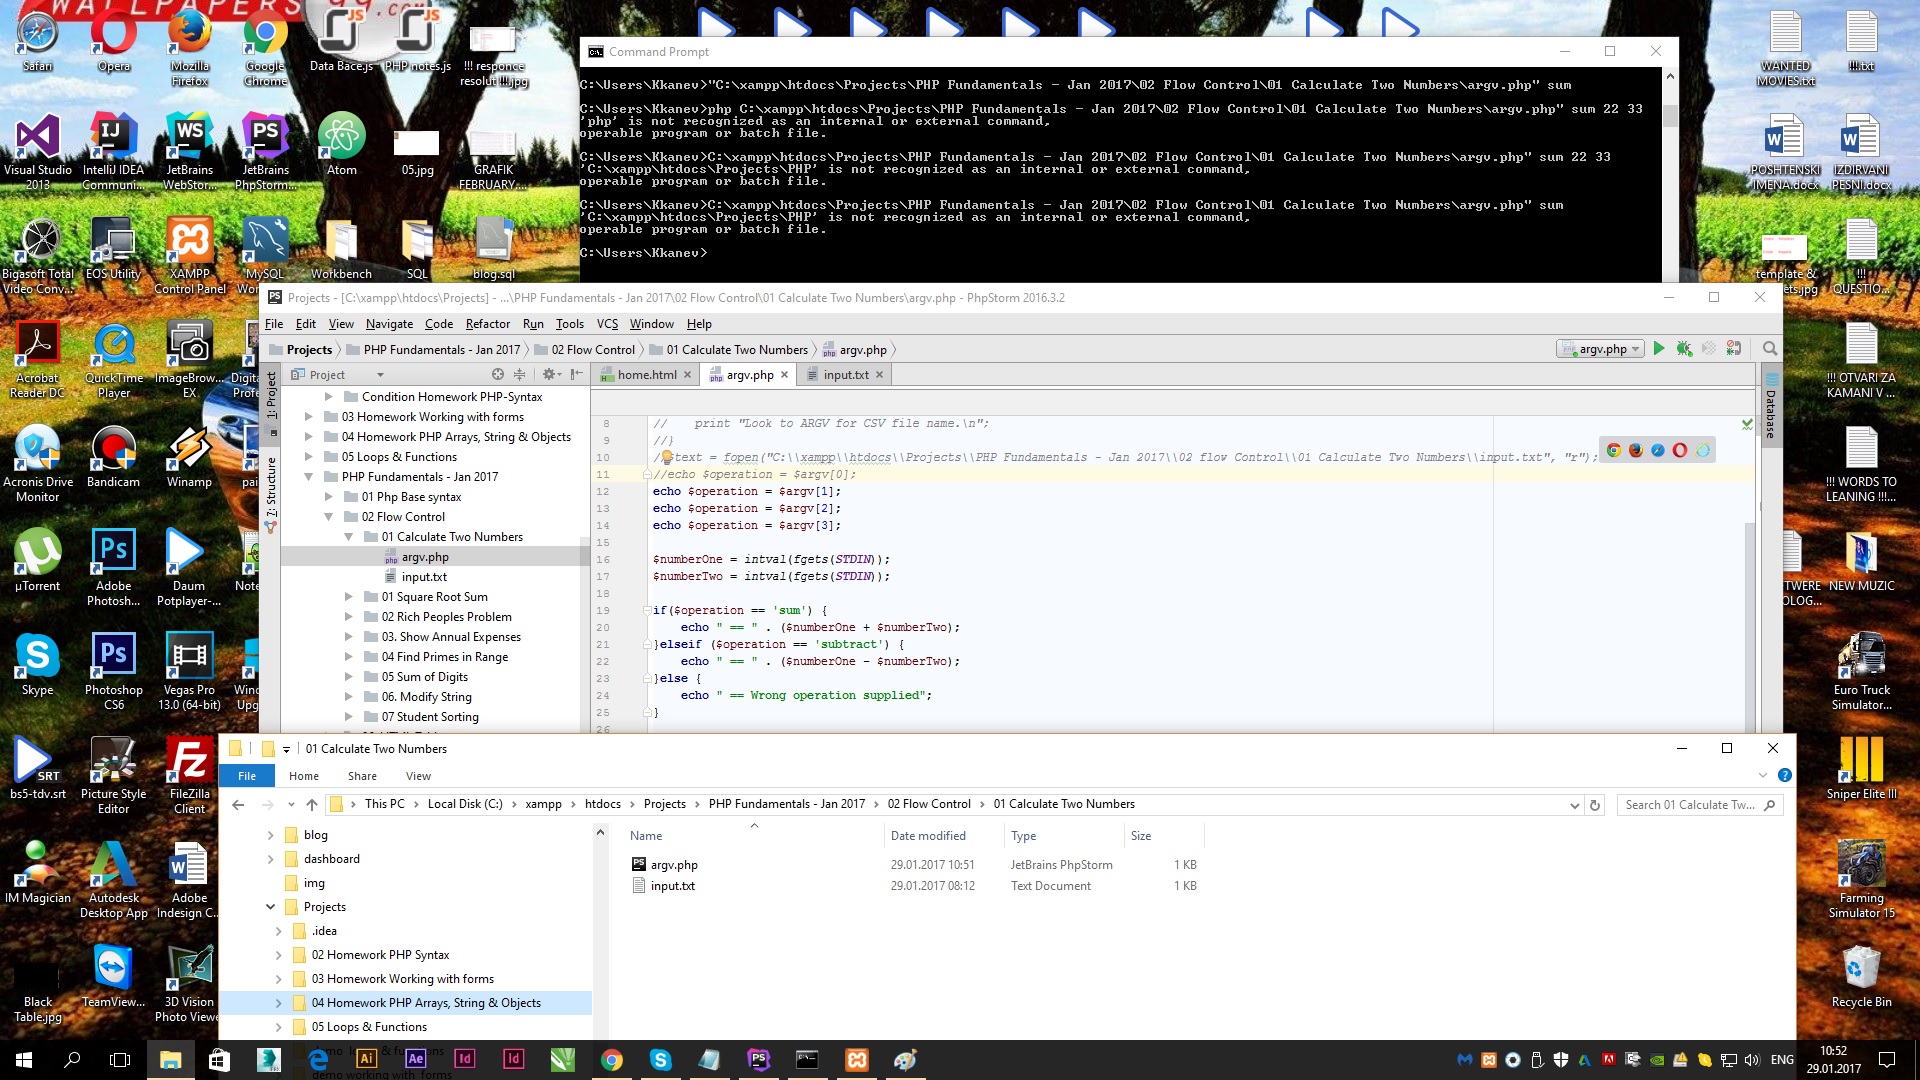Click xampp in Explorer address path
The width and height of the screenshot is (1920, 1080).
click(543, 804)
